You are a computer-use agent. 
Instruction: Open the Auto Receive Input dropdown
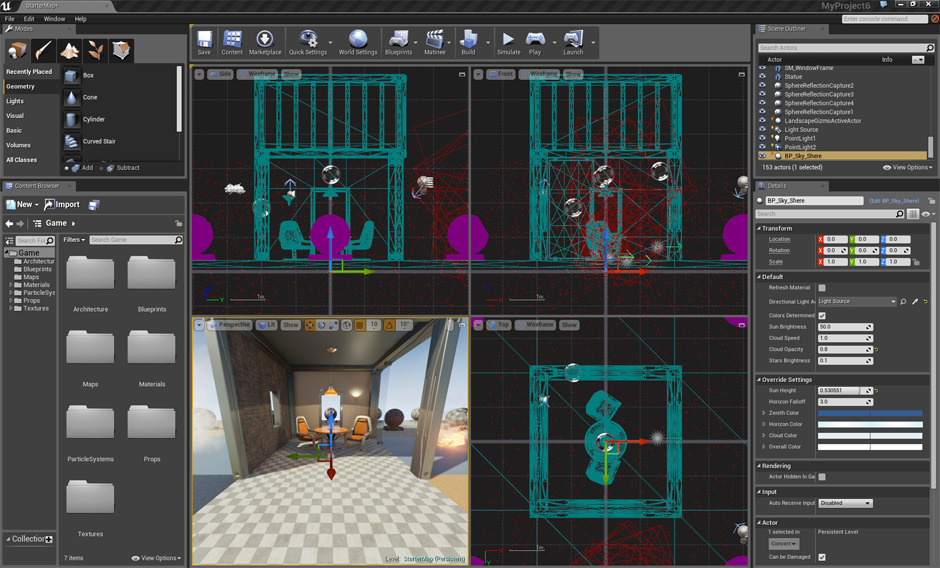tap(845, 503)
